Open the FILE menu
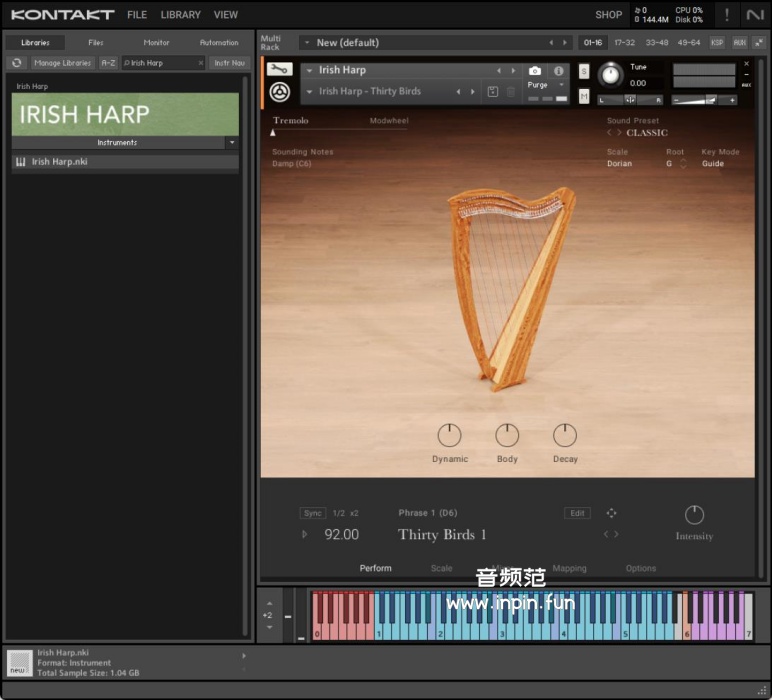This screenshot has height=700, width=772. coord(137,15)
